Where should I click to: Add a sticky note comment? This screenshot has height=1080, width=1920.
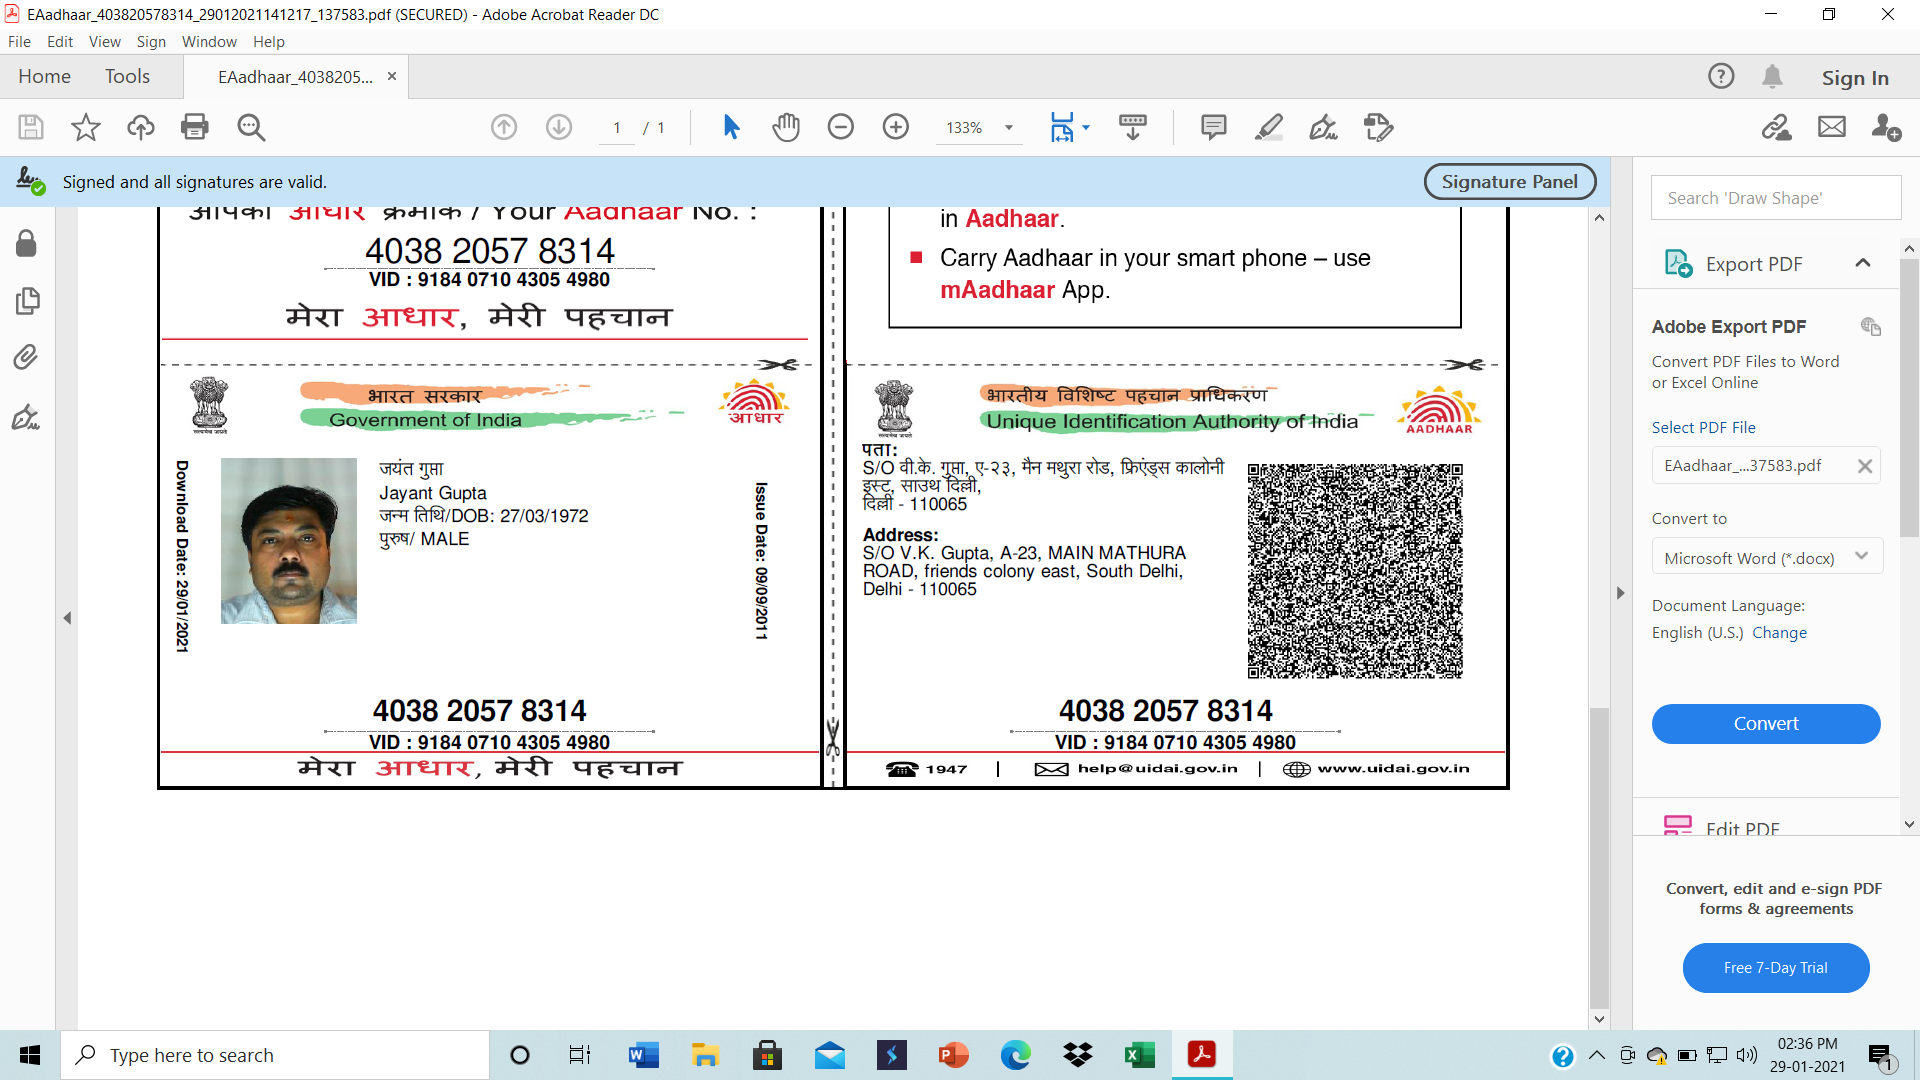pyautogui.click(x=1214, y=127)
